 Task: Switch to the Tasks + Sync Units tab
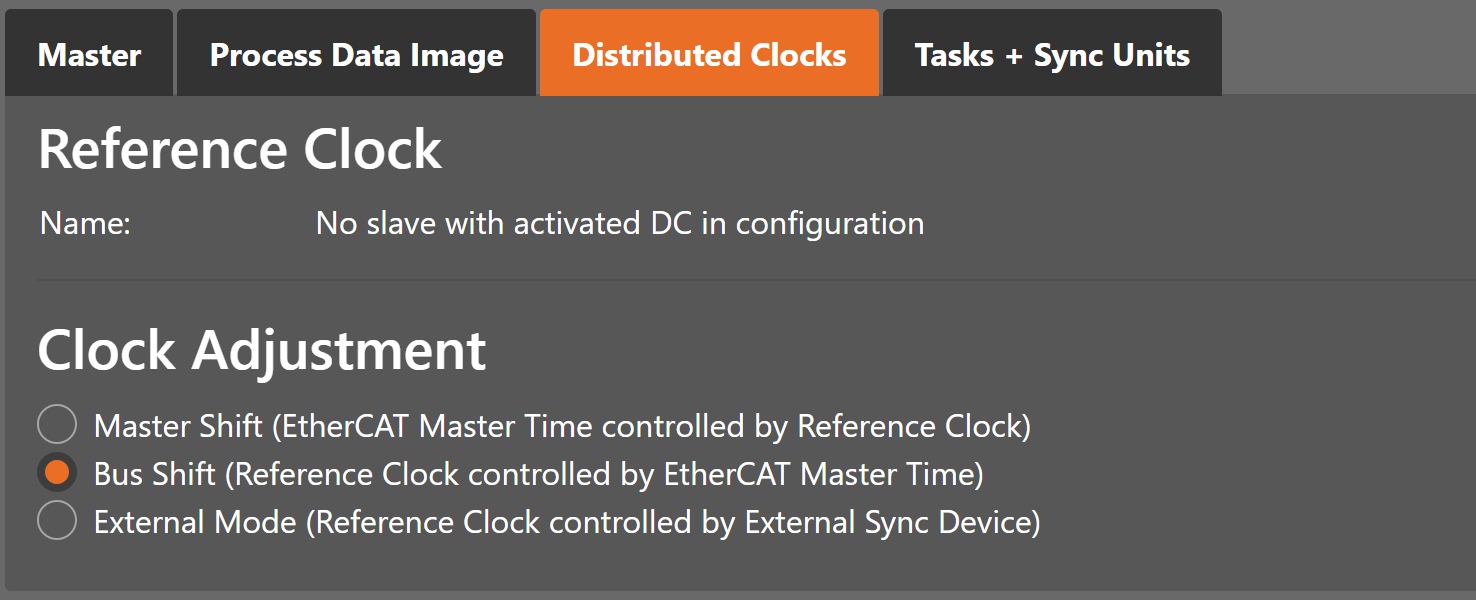(1051, 55)
